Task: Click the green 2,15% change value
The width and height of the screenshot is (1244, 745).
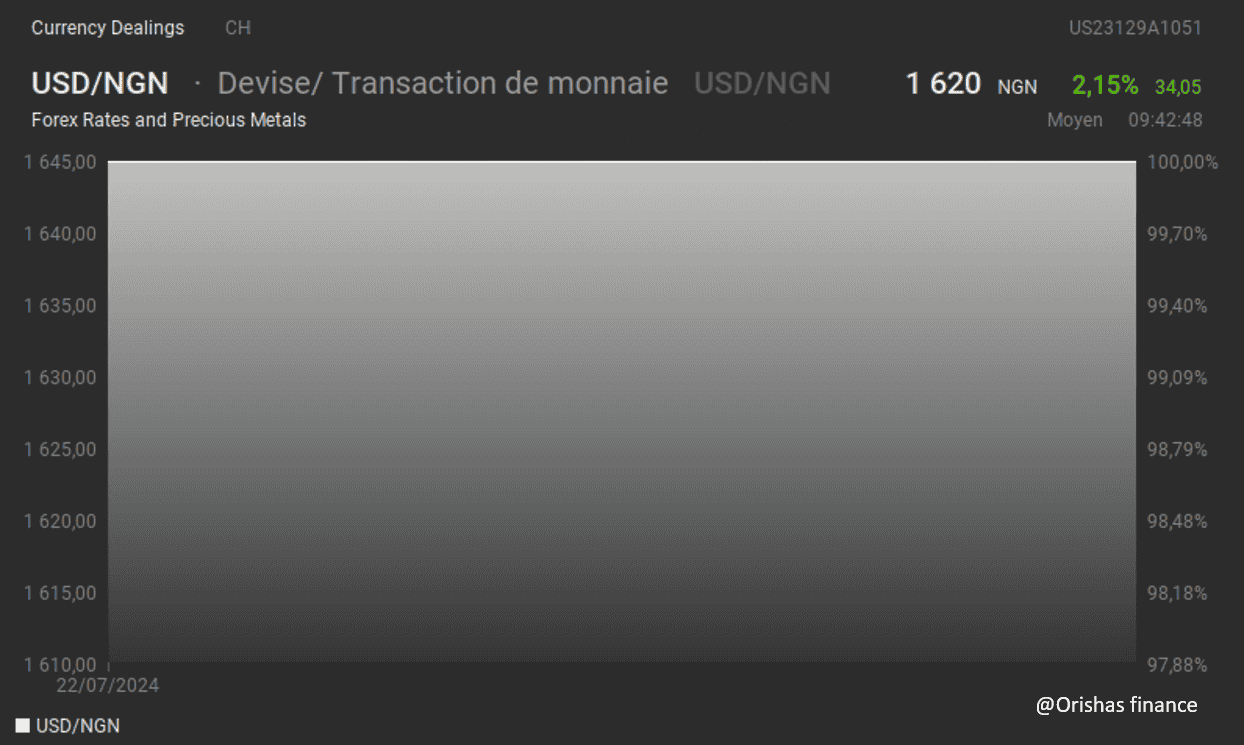Action: [1105, 86]
